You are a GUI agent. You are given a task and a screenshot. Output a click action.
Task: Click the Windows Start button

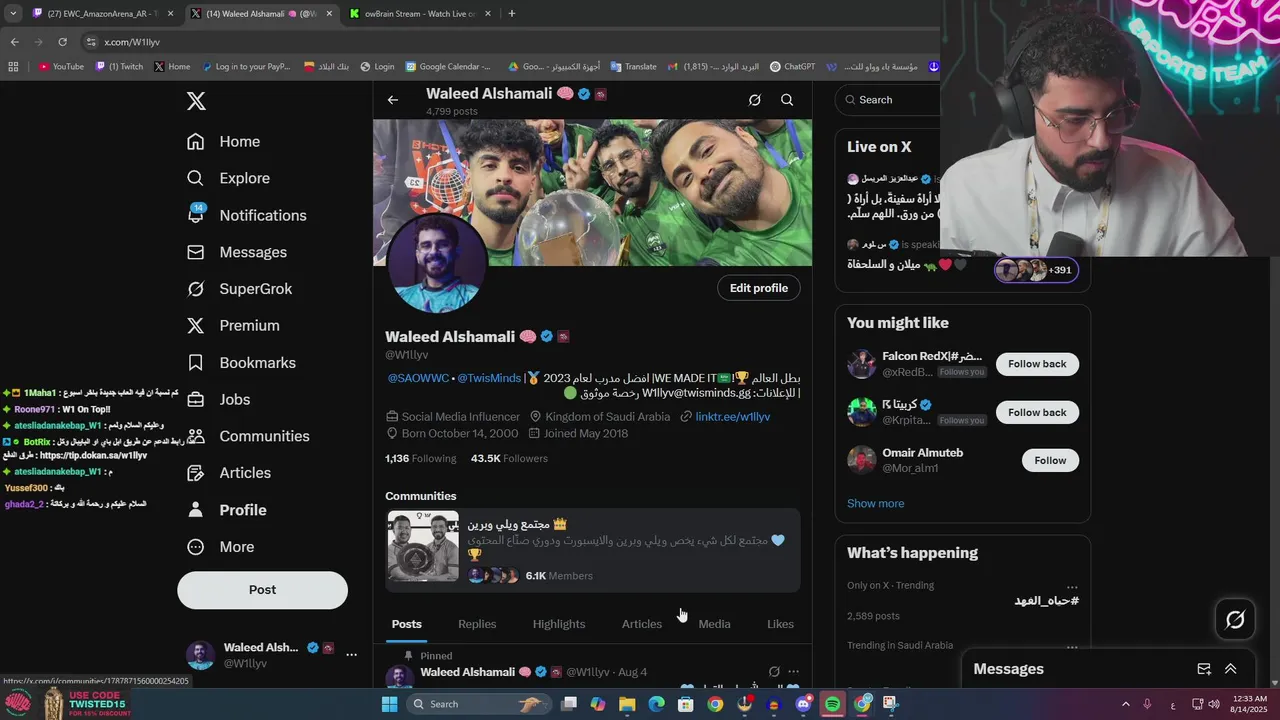pos(390,704)
